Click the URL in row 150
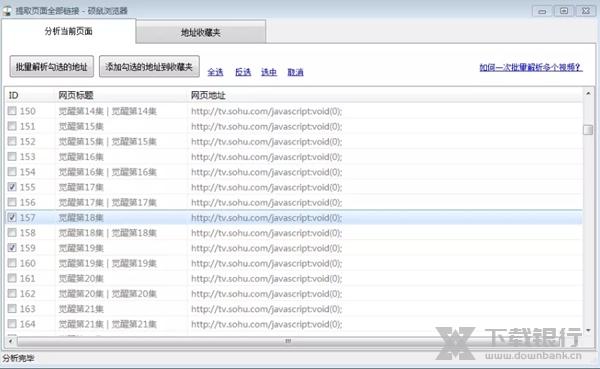600x369 pixels. (267, 111)
